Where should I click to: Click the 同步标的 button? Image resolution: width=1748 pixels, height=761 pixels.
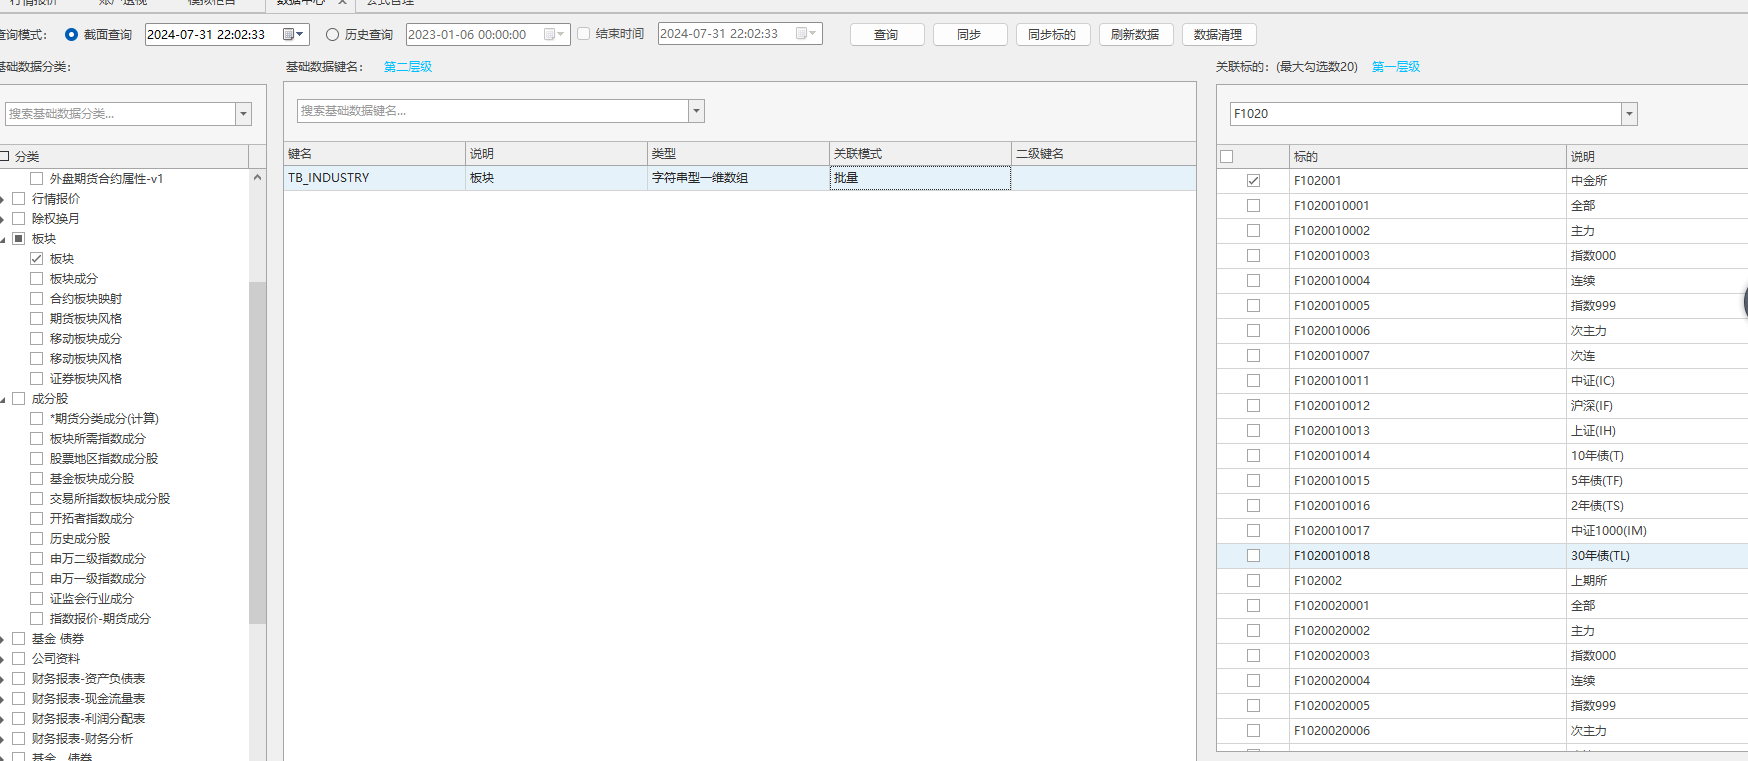(x=1052, y=35)
